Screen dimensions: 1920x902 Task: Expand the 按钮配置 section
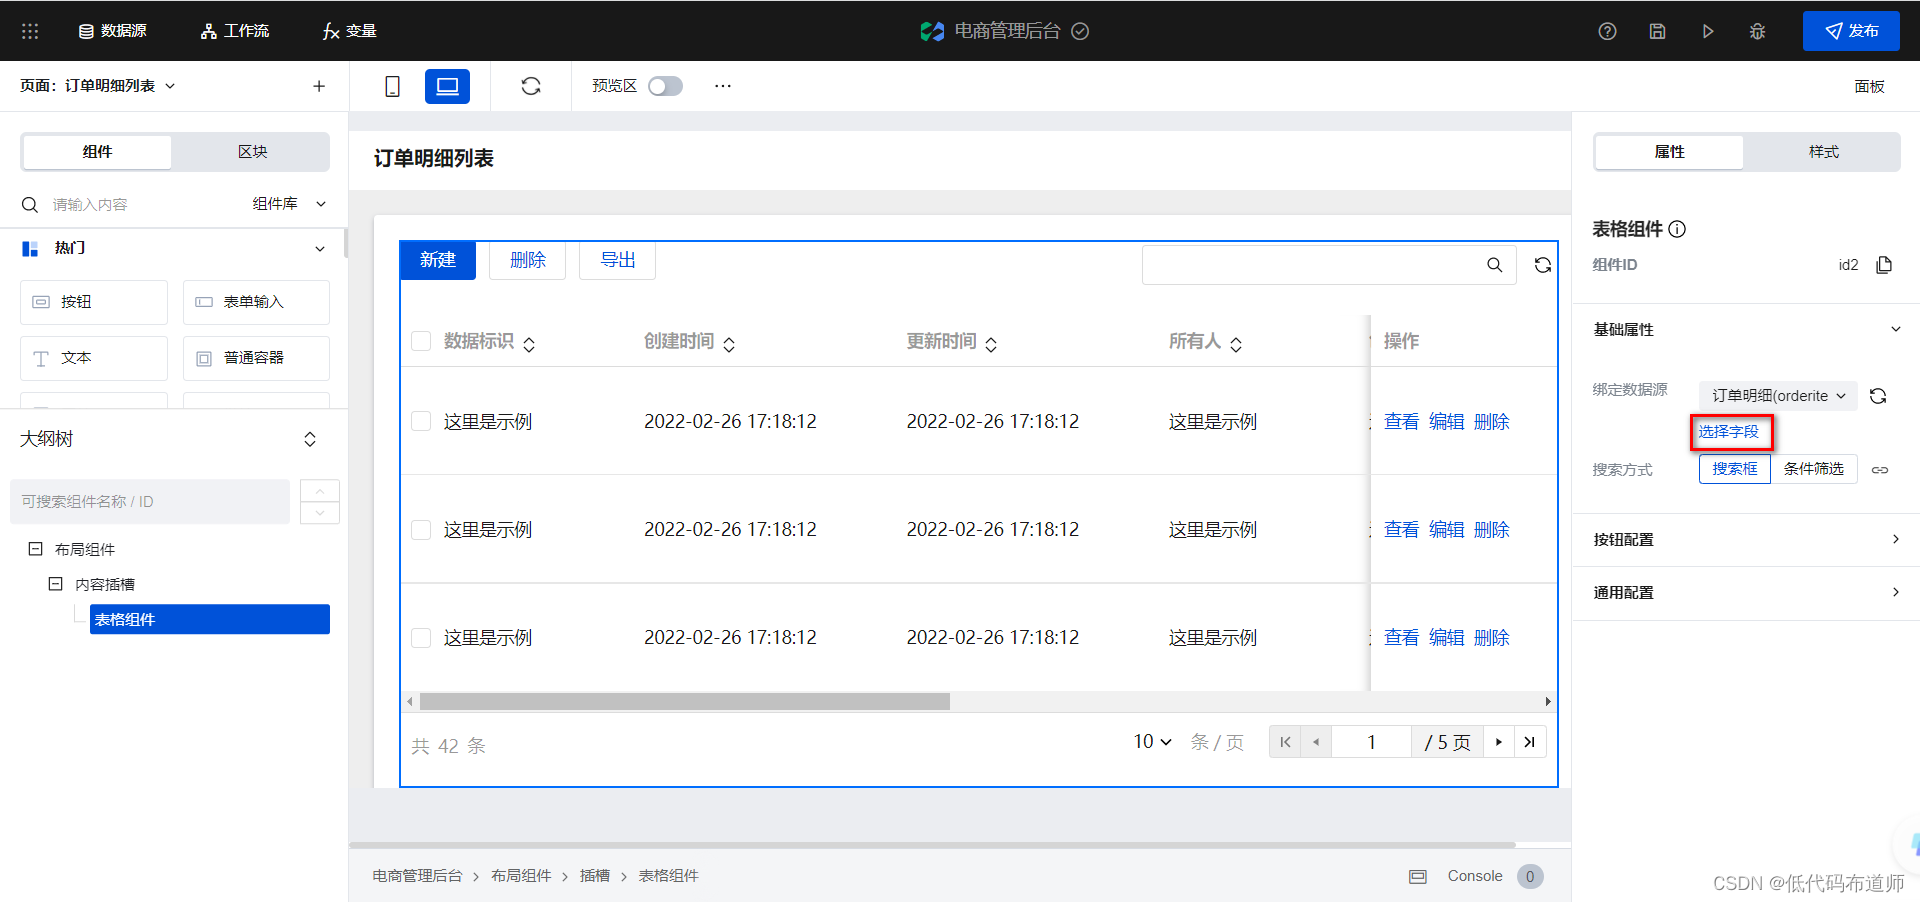click(1746, 540)
